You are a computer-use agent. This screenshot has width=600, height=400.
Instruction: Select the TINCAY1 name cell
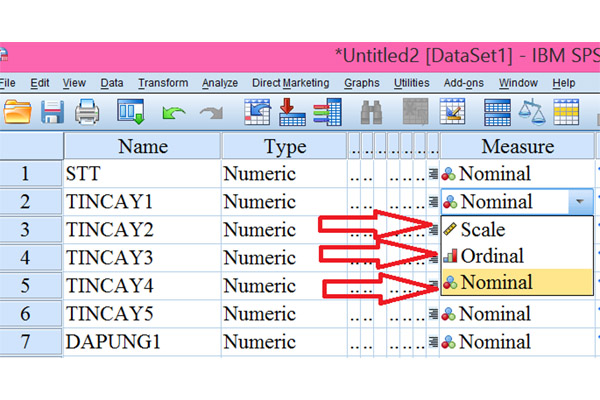pyautogui.click(x=142, y=201)
